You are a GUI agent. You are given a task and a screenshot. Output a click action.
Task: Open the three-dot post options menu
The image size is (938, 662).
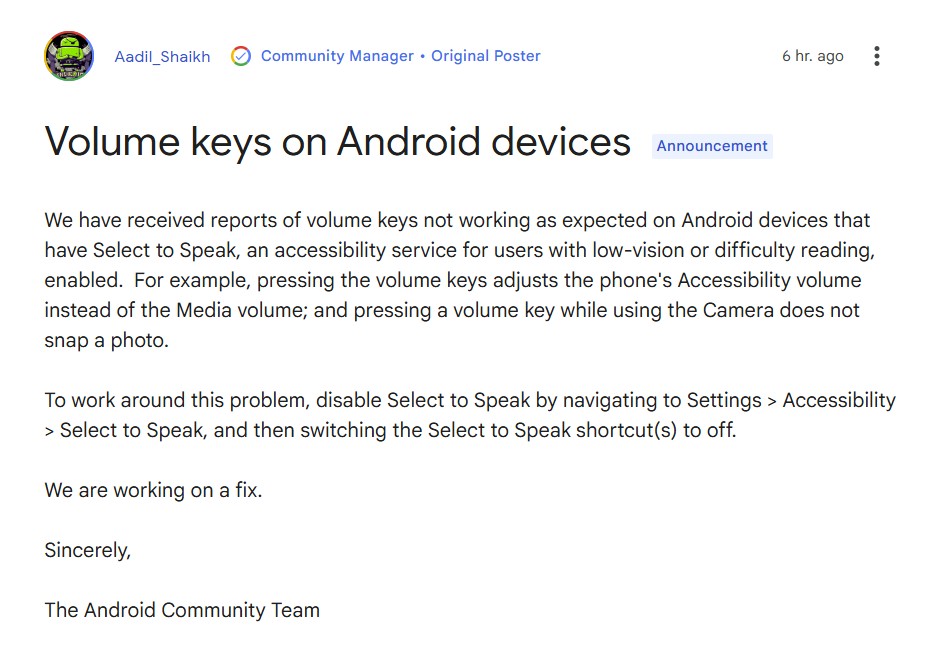pos(876,56)
